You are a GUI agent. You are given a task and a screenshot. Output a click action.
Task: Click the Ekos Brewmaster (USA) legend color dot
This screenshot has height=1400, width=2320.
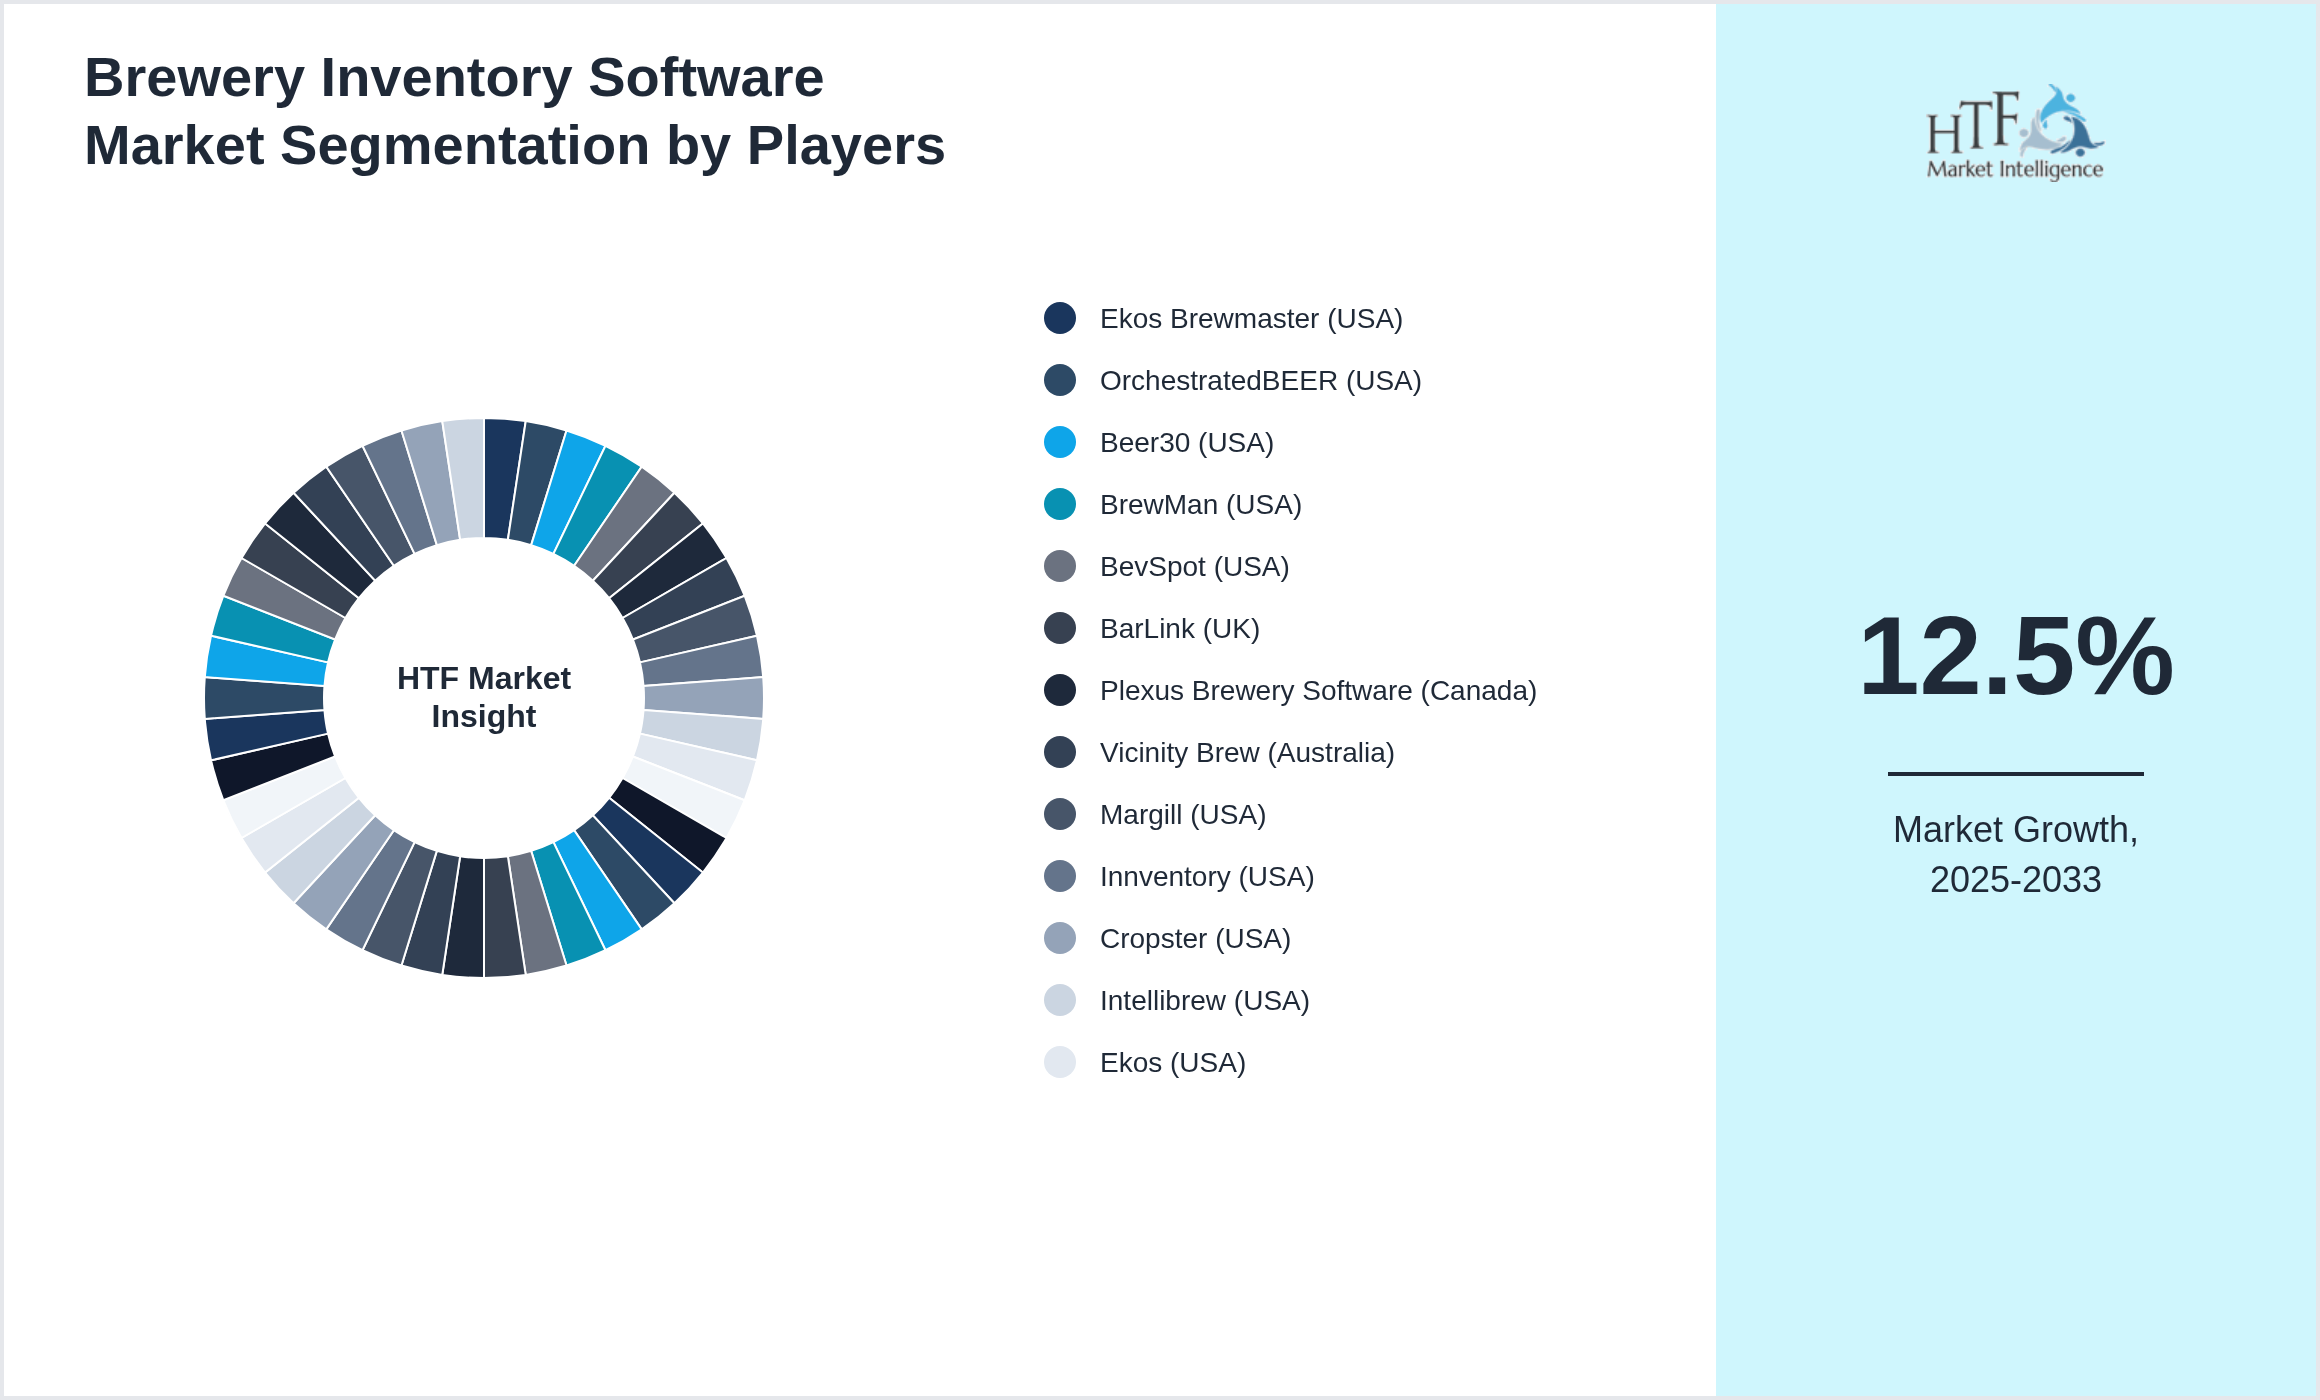coord(1060,318)
